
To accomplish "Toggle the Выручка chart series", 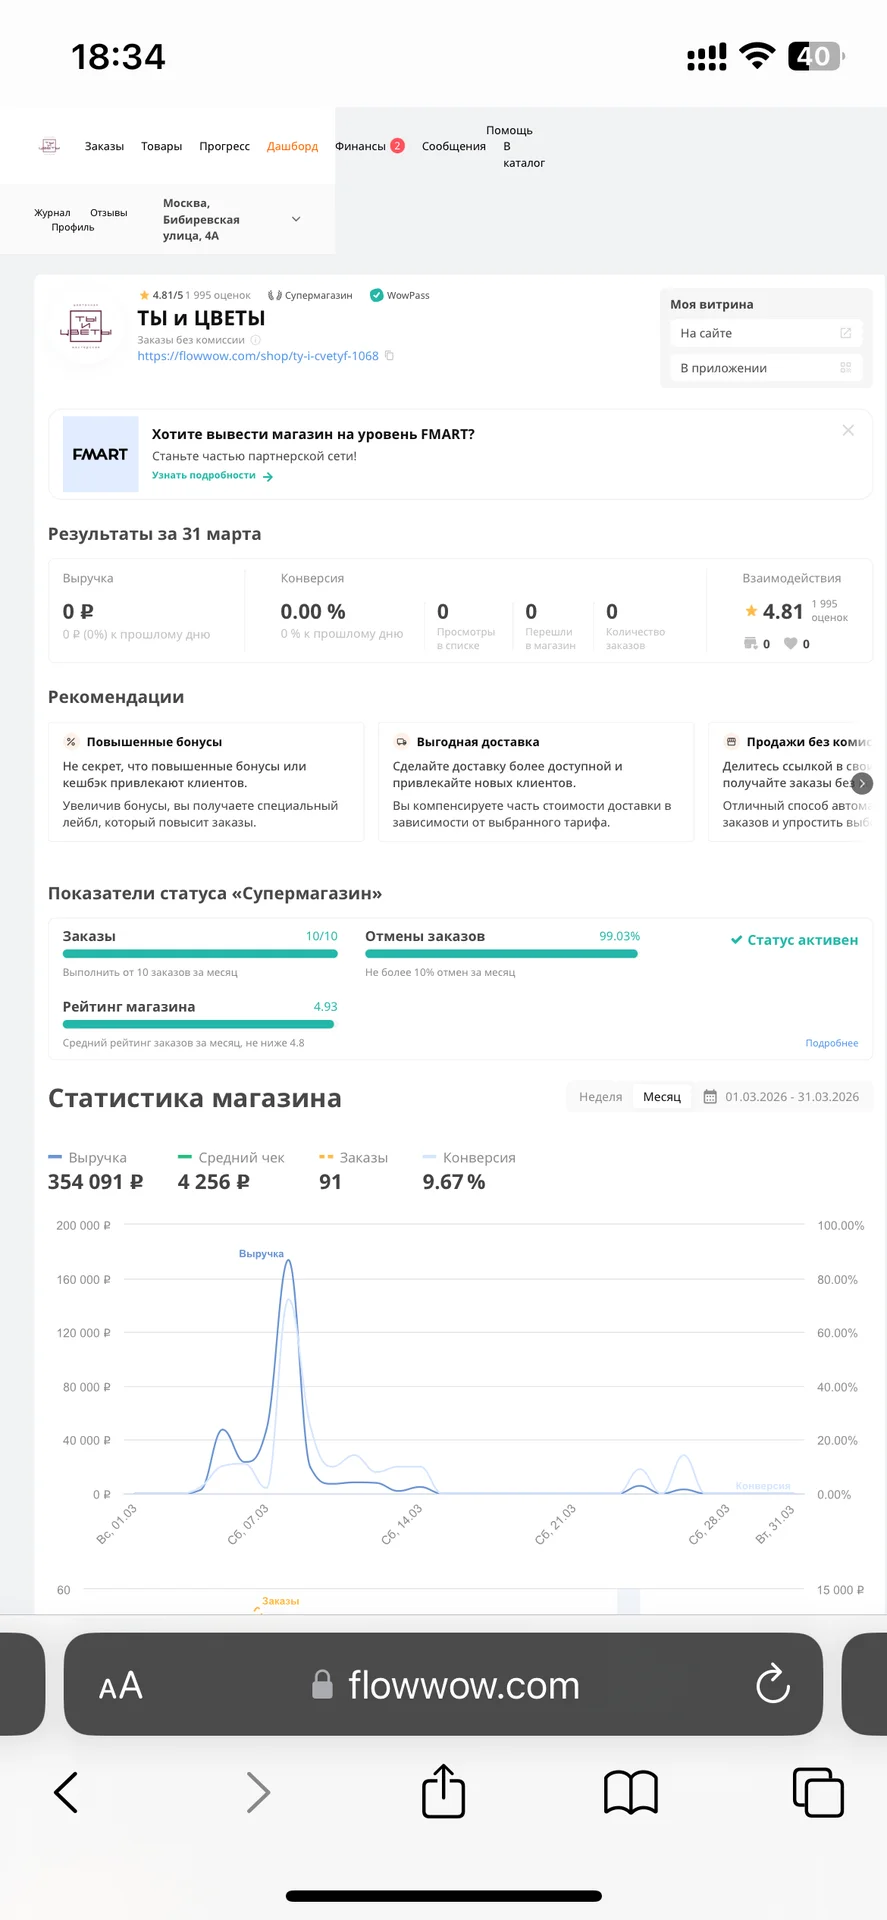I will point(88,1158).
